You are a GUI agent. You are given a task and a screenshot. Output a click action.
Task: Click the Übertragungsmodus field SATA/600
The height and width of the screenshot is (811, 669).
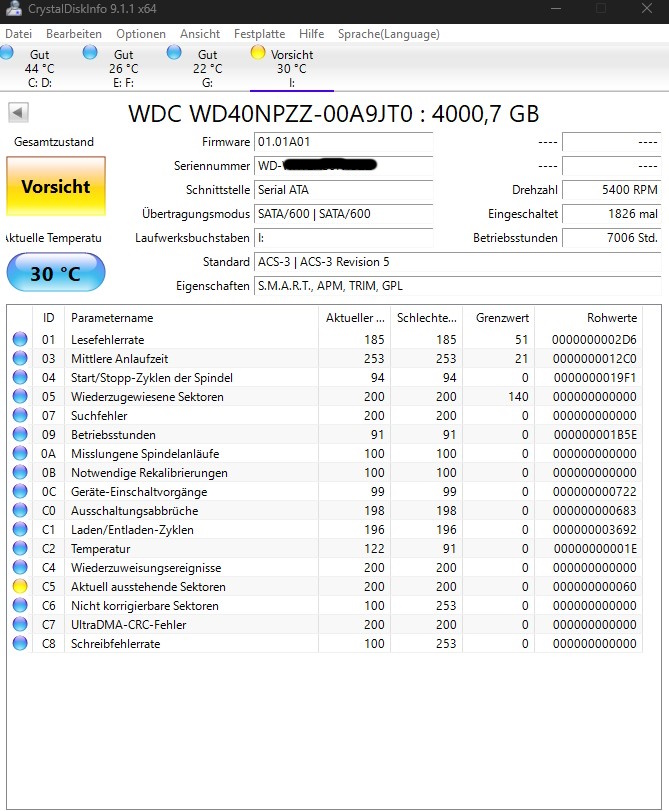click(x=344, y=214)
